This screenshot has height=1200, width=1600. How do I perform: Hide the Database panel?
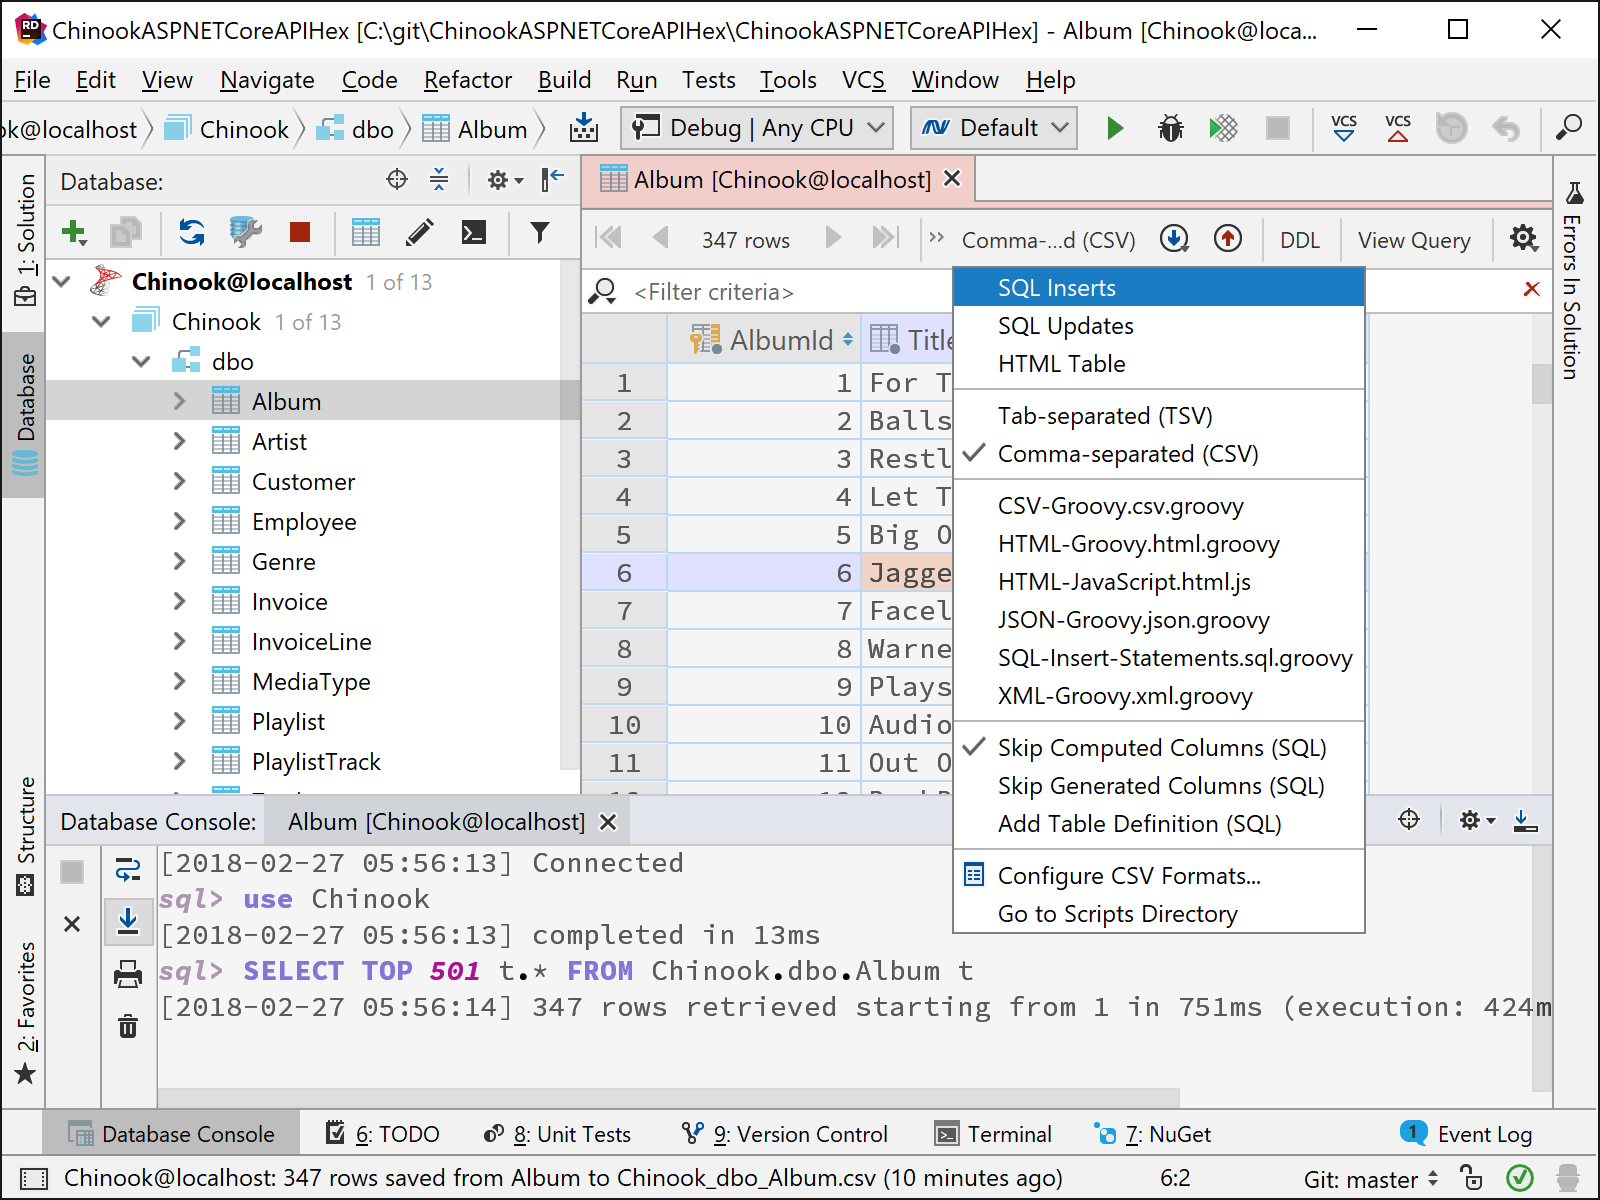pyautogui.click(x=552, y=180)
